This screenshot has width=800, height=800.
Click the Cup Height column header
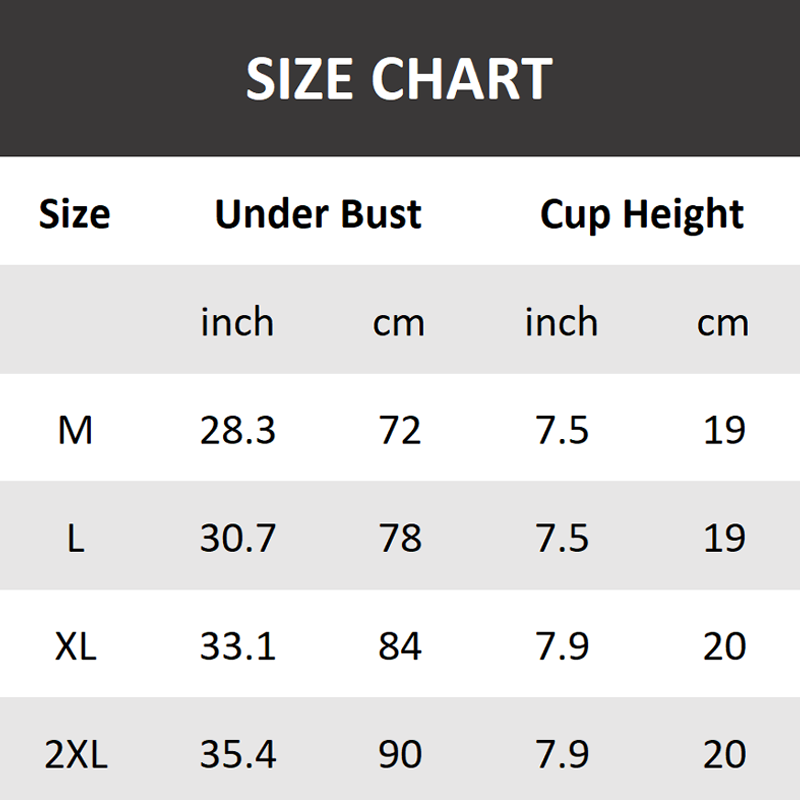coord(642,214)
